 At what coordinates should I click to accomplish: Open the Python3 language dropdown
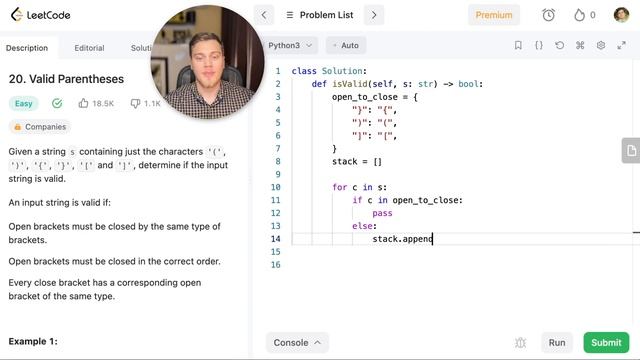pos(290,45)
